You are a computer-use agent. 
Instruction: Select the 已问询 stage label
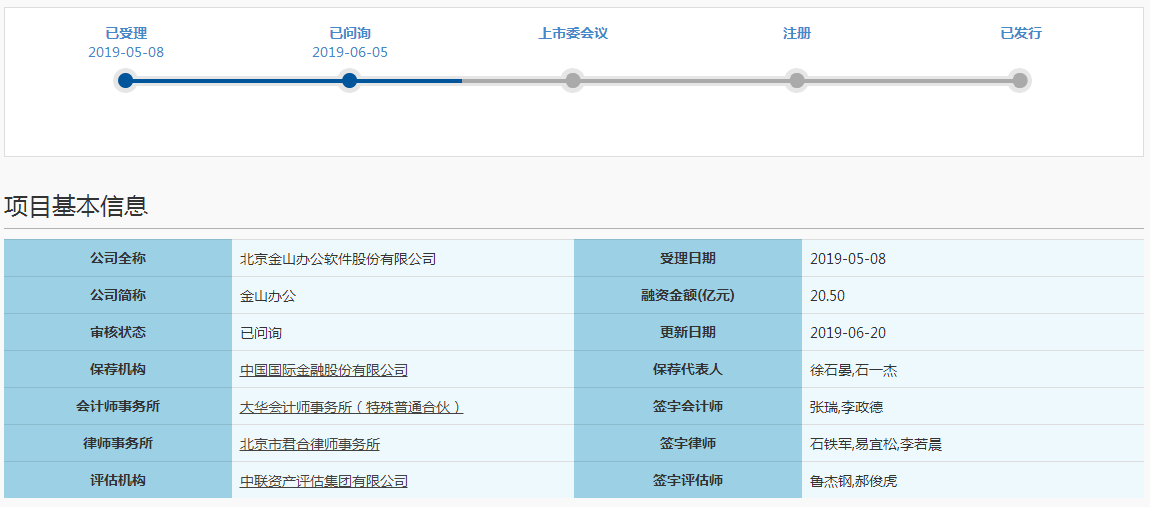coord(350,33)
